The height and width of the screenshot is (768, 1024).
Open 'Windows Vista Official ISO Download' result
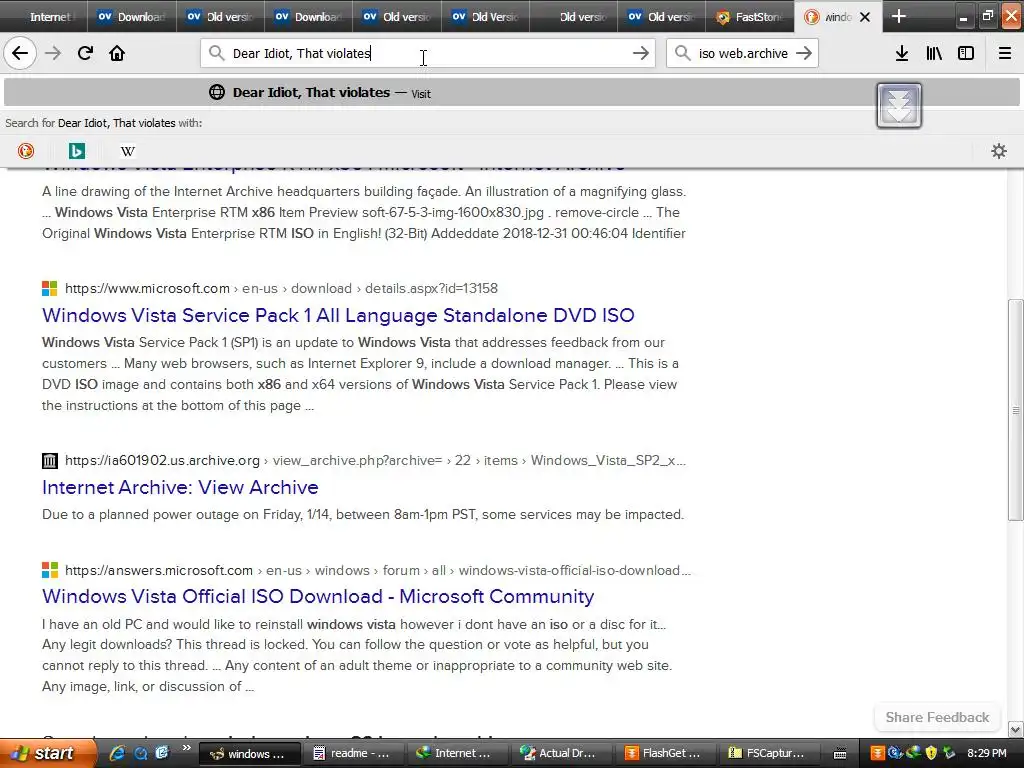318,596
